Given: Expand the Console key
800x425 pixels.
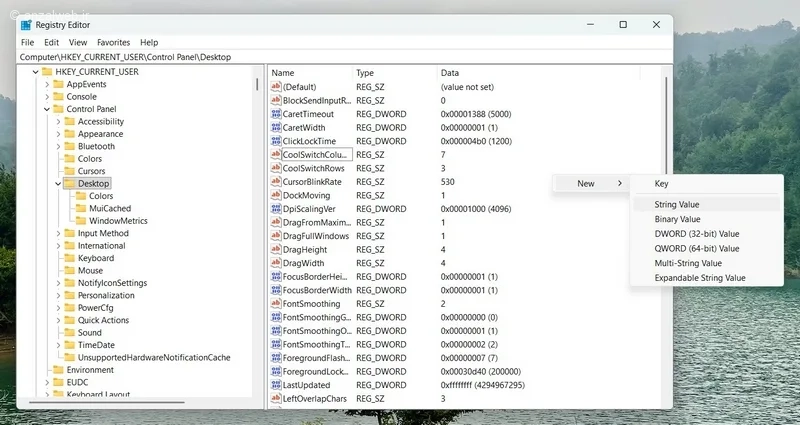Looking at the screenshot, I should coord(47,96).
